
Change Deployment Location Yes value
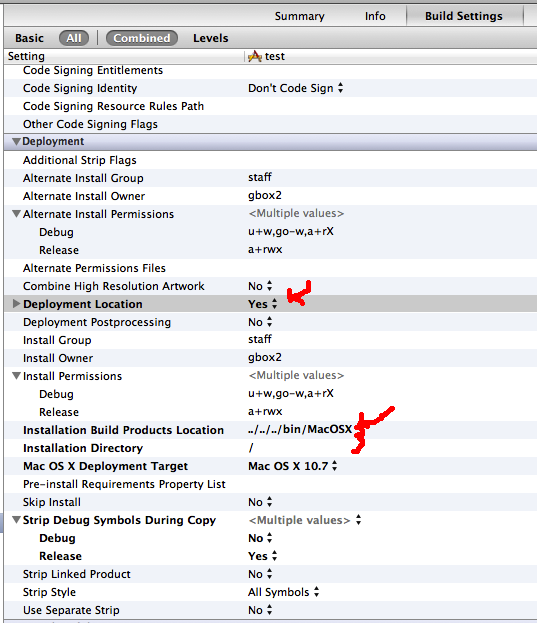click(263, 304)
